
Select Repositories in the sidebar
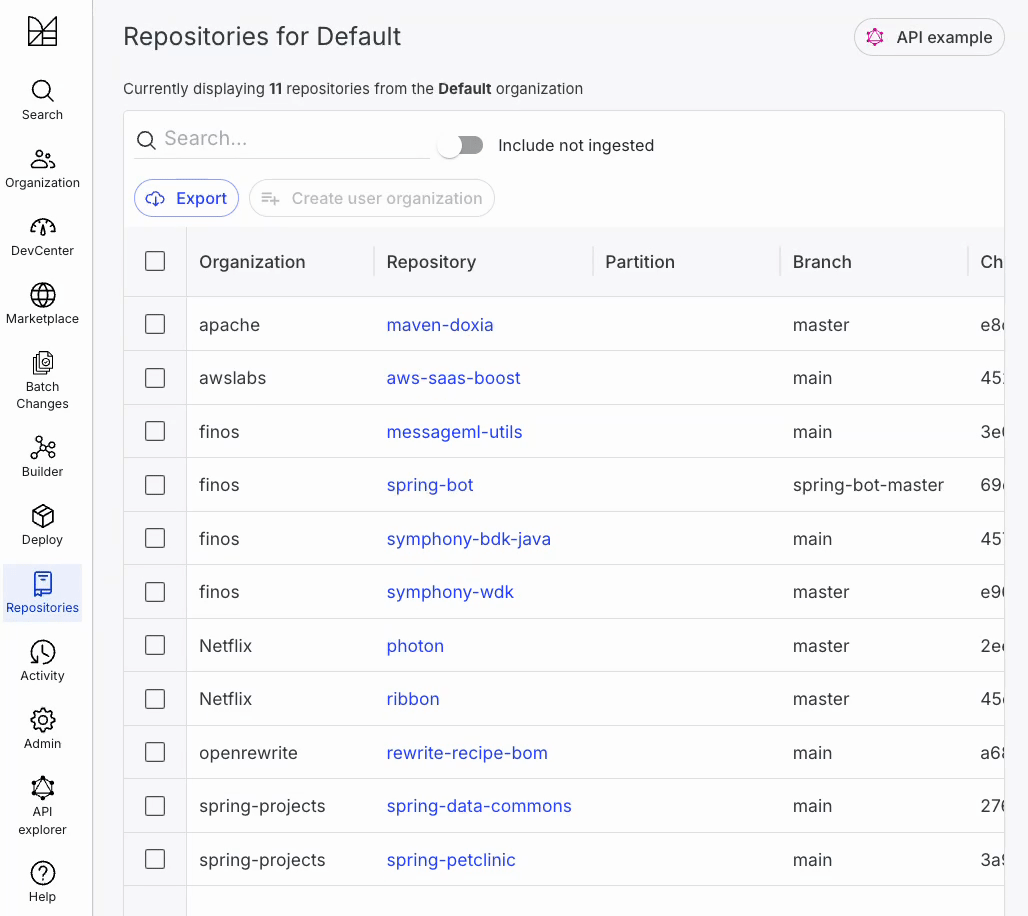[x=43, y=593]
